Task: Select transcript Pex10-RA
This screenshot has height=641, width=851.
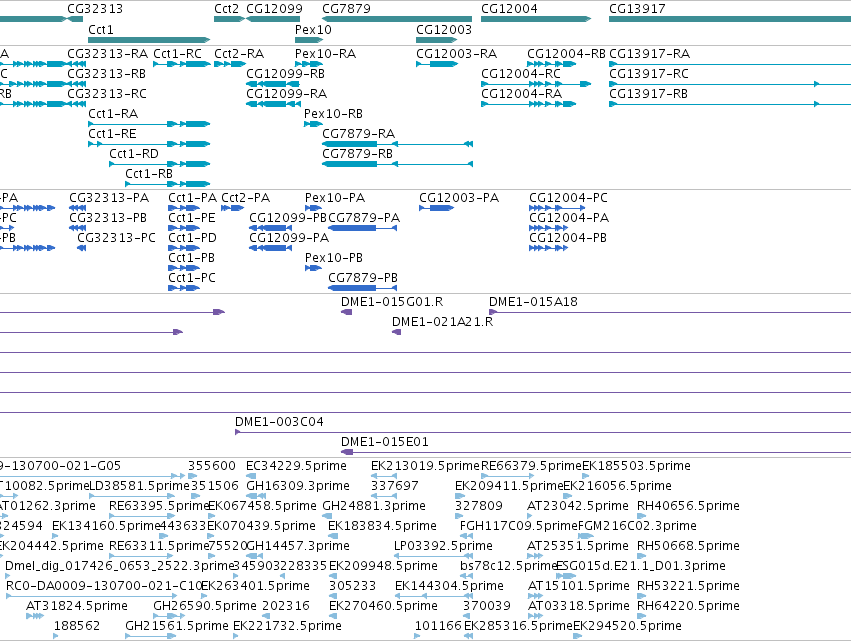Action: [x=309, y=64]
